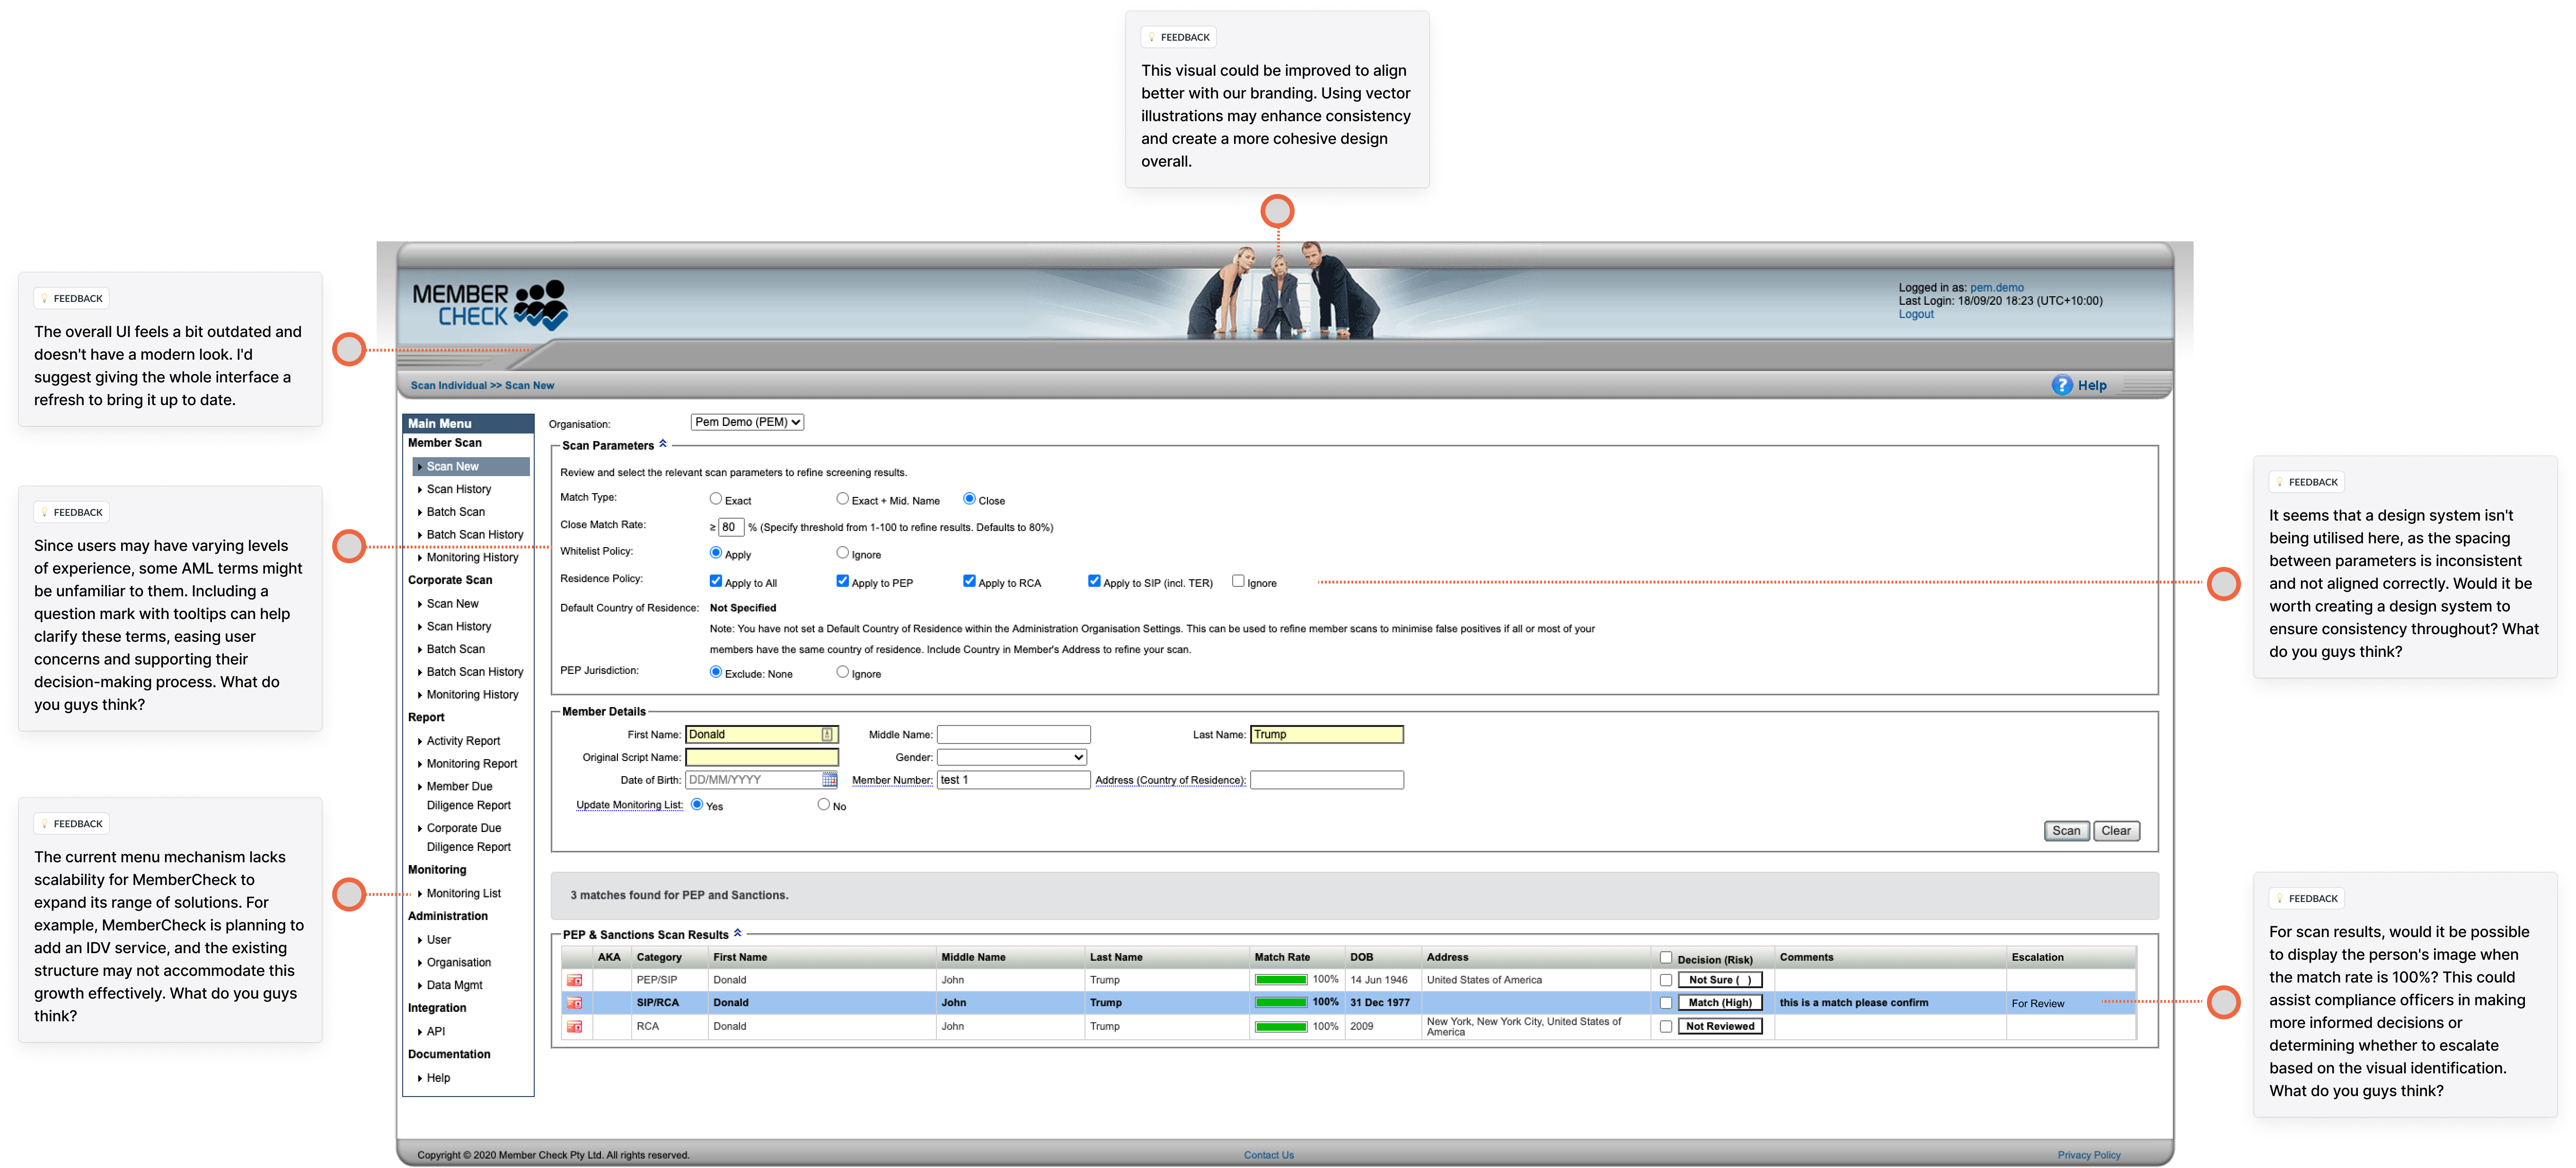Collapse Scan Parameters section chevron
2576x1168 pixels.
[663, 444]
